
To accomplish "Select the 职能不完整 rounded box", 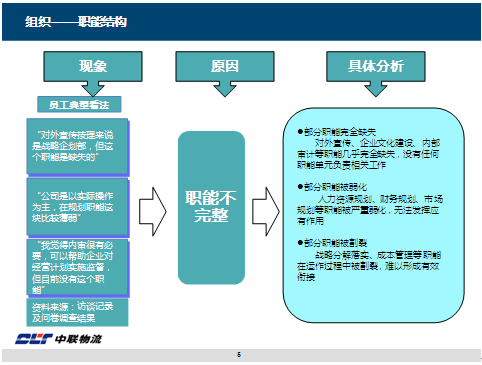I will (x=211, y=208).
